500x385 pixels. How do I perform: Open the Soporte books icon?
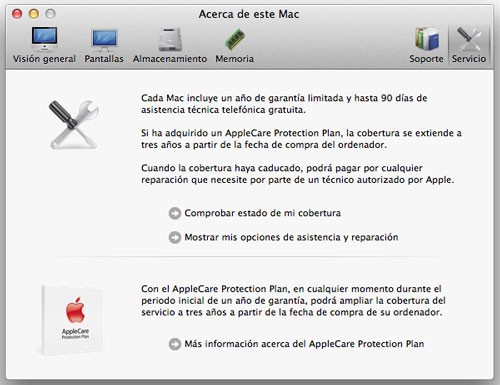click(x=427, y=39)
